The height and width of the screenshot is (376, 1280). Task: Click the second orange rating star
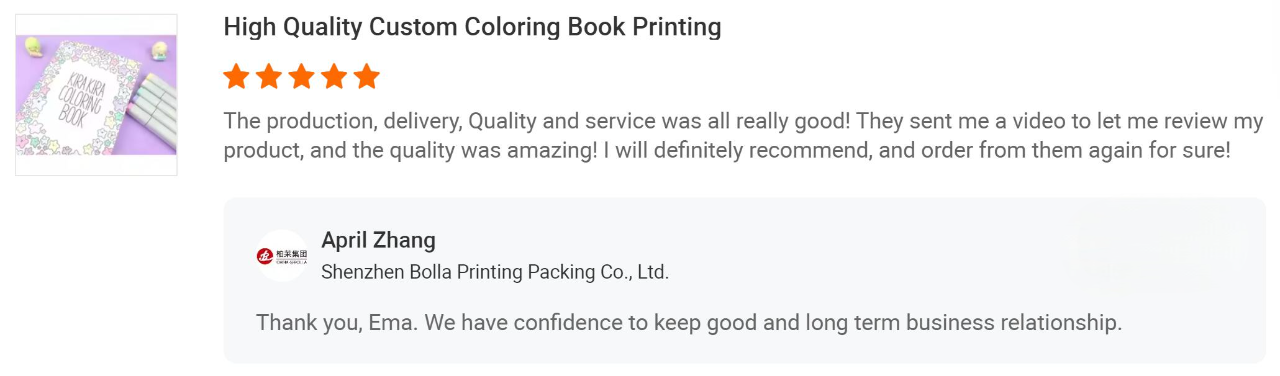point(269,77)
